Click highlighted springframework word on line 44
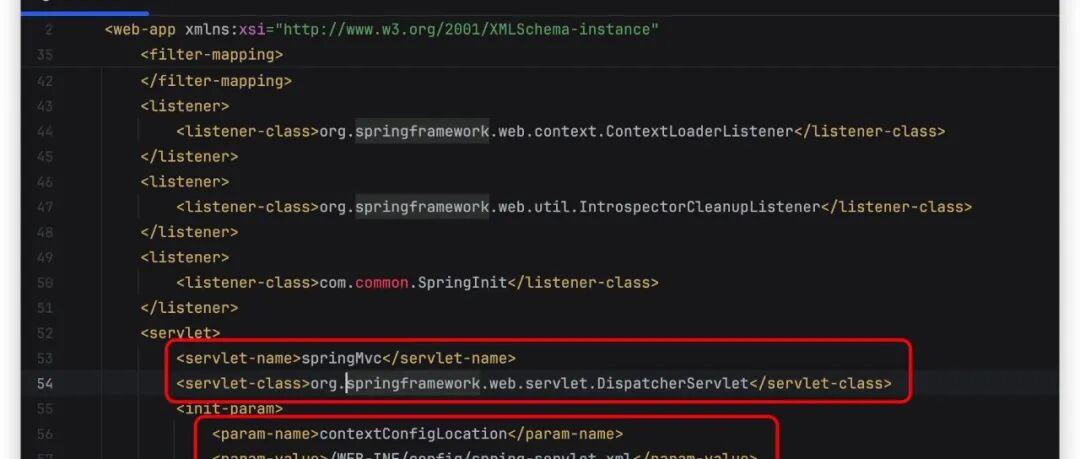 click(x=422, y=131)
